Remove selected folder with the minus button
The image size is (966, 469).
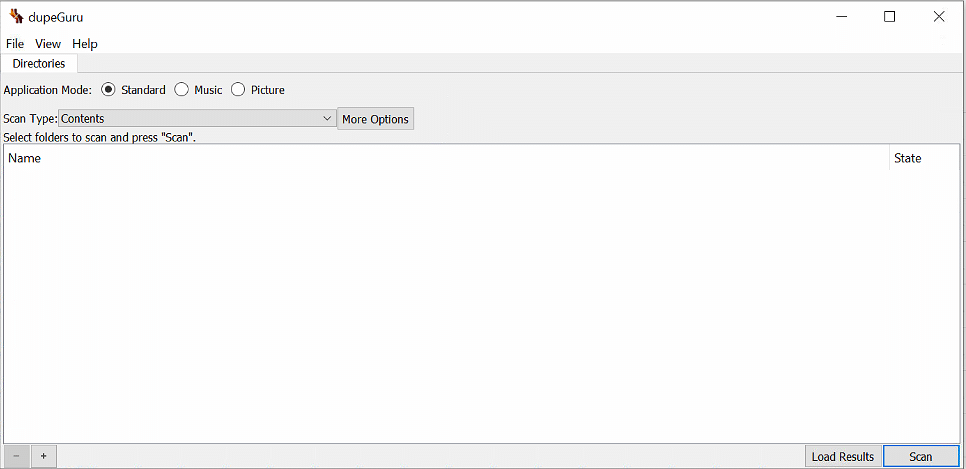16,456
